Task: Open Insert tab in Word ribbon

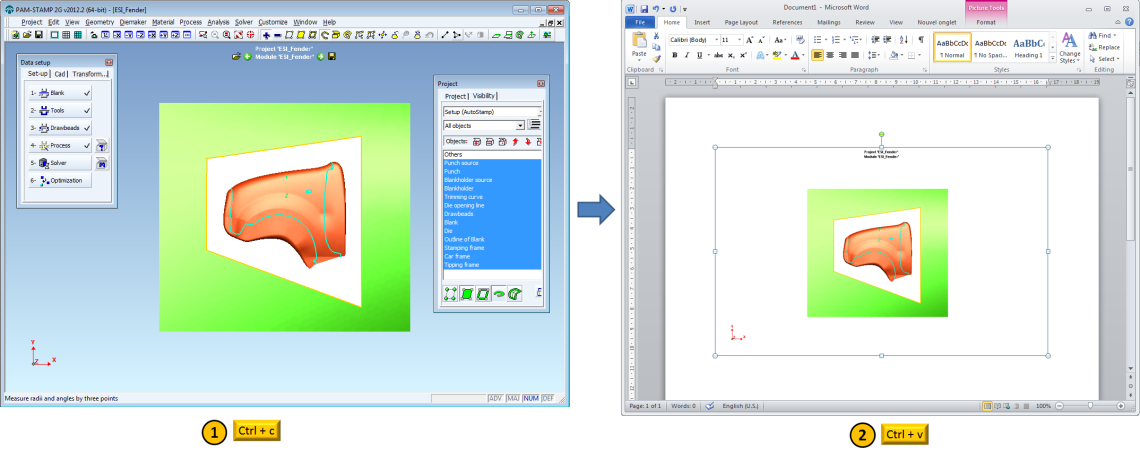Action: tap(702, 23)
